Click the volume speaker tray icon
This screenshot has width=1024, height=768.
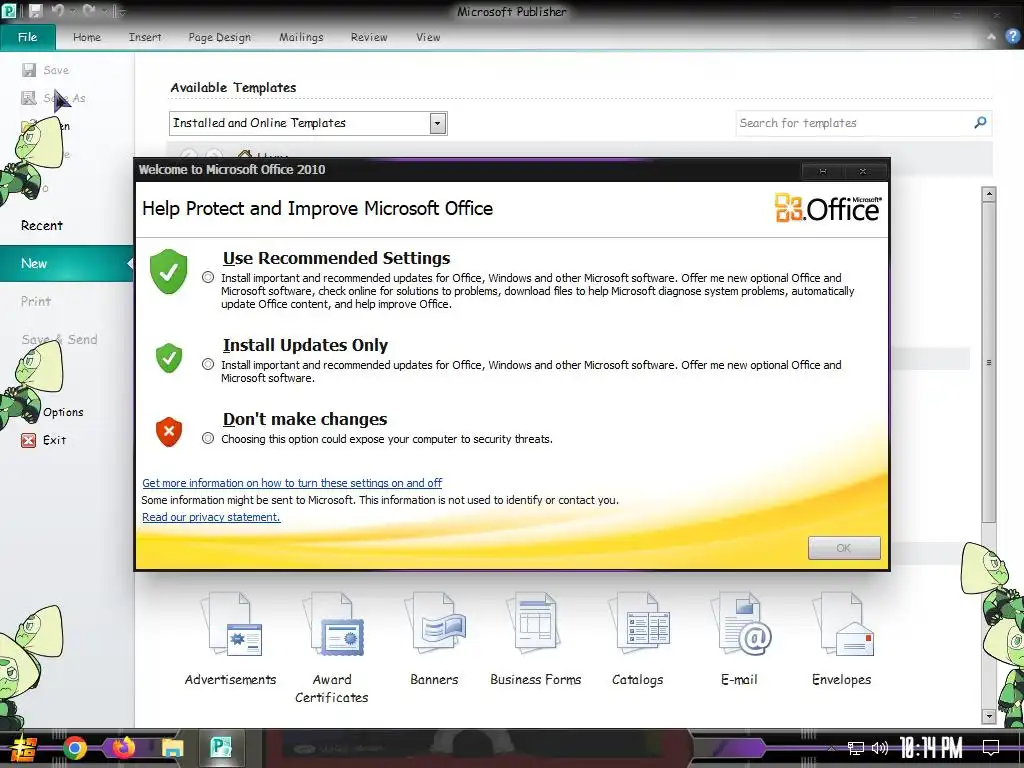coord(879,748)
